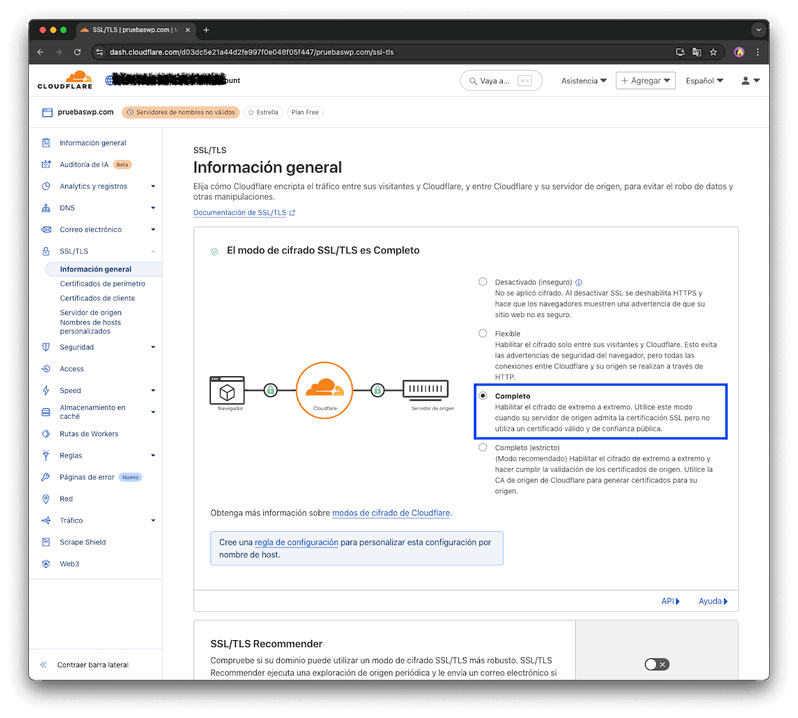The image size is (798, 718).
Task: Click the info icon beside Desactivado
Action: (579, 282)
